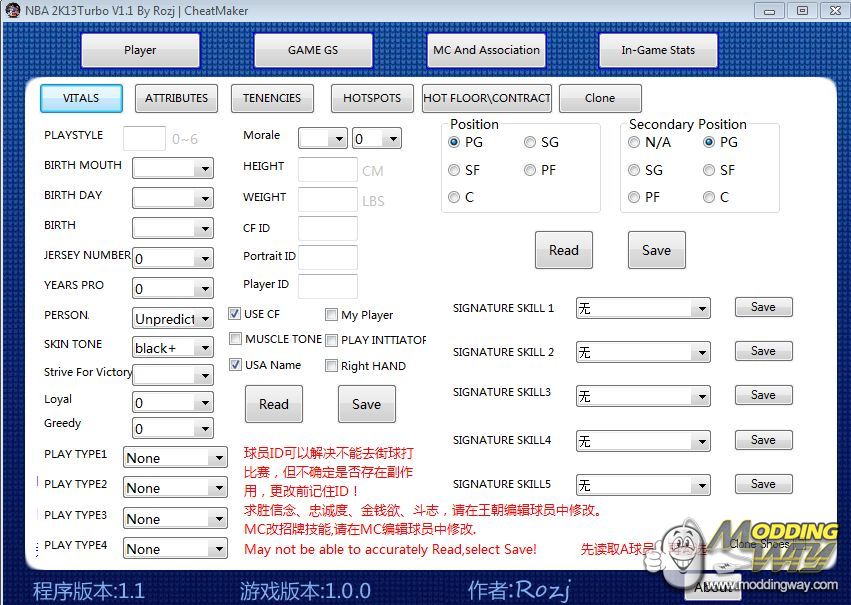
Task: Choose N/A under Secondary Position
Action: (634, 143)
